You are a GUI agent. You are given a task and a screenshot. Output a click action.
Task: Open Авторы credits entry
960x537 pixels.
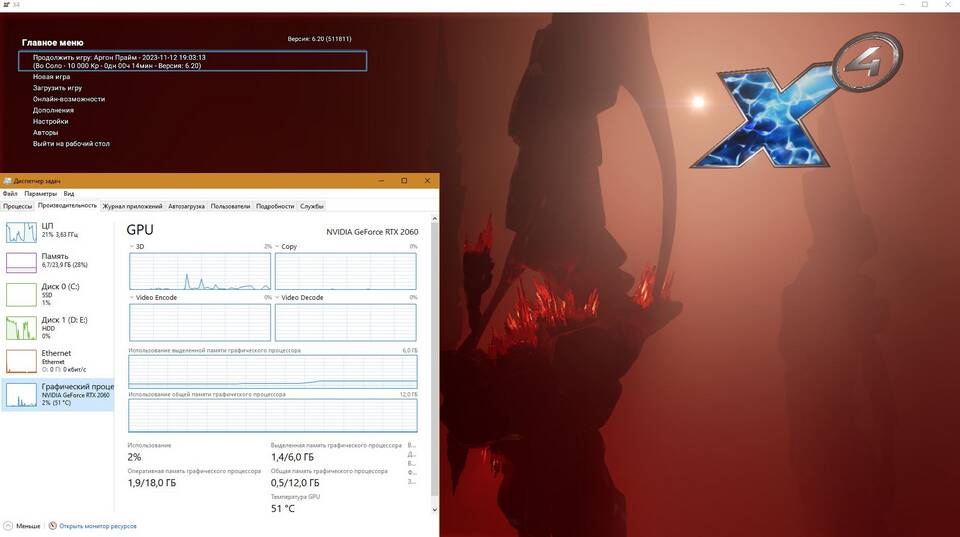pos(45,132)
